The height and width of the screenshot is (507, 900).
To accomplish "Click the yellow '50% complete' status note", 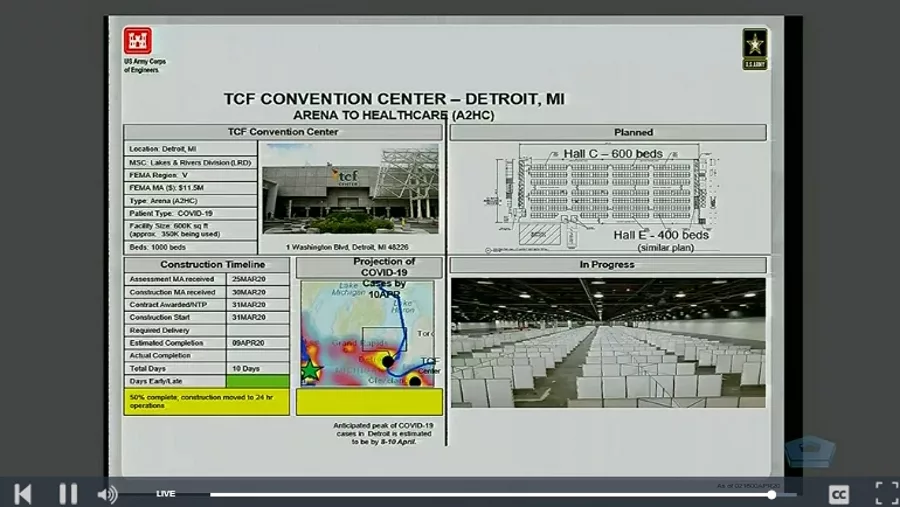I will click(207, 402).
